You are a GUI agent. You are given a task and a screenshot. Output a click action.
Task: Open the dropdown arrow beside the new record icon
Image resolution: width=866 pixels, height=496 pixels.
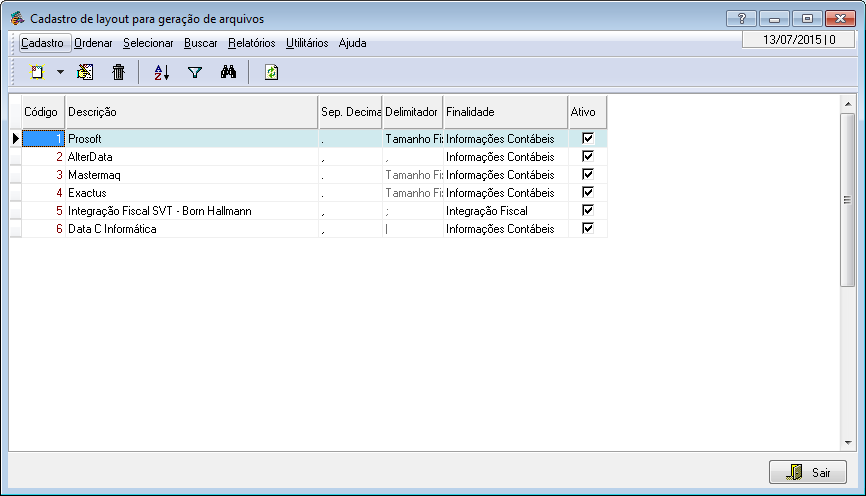coord(60,72)
